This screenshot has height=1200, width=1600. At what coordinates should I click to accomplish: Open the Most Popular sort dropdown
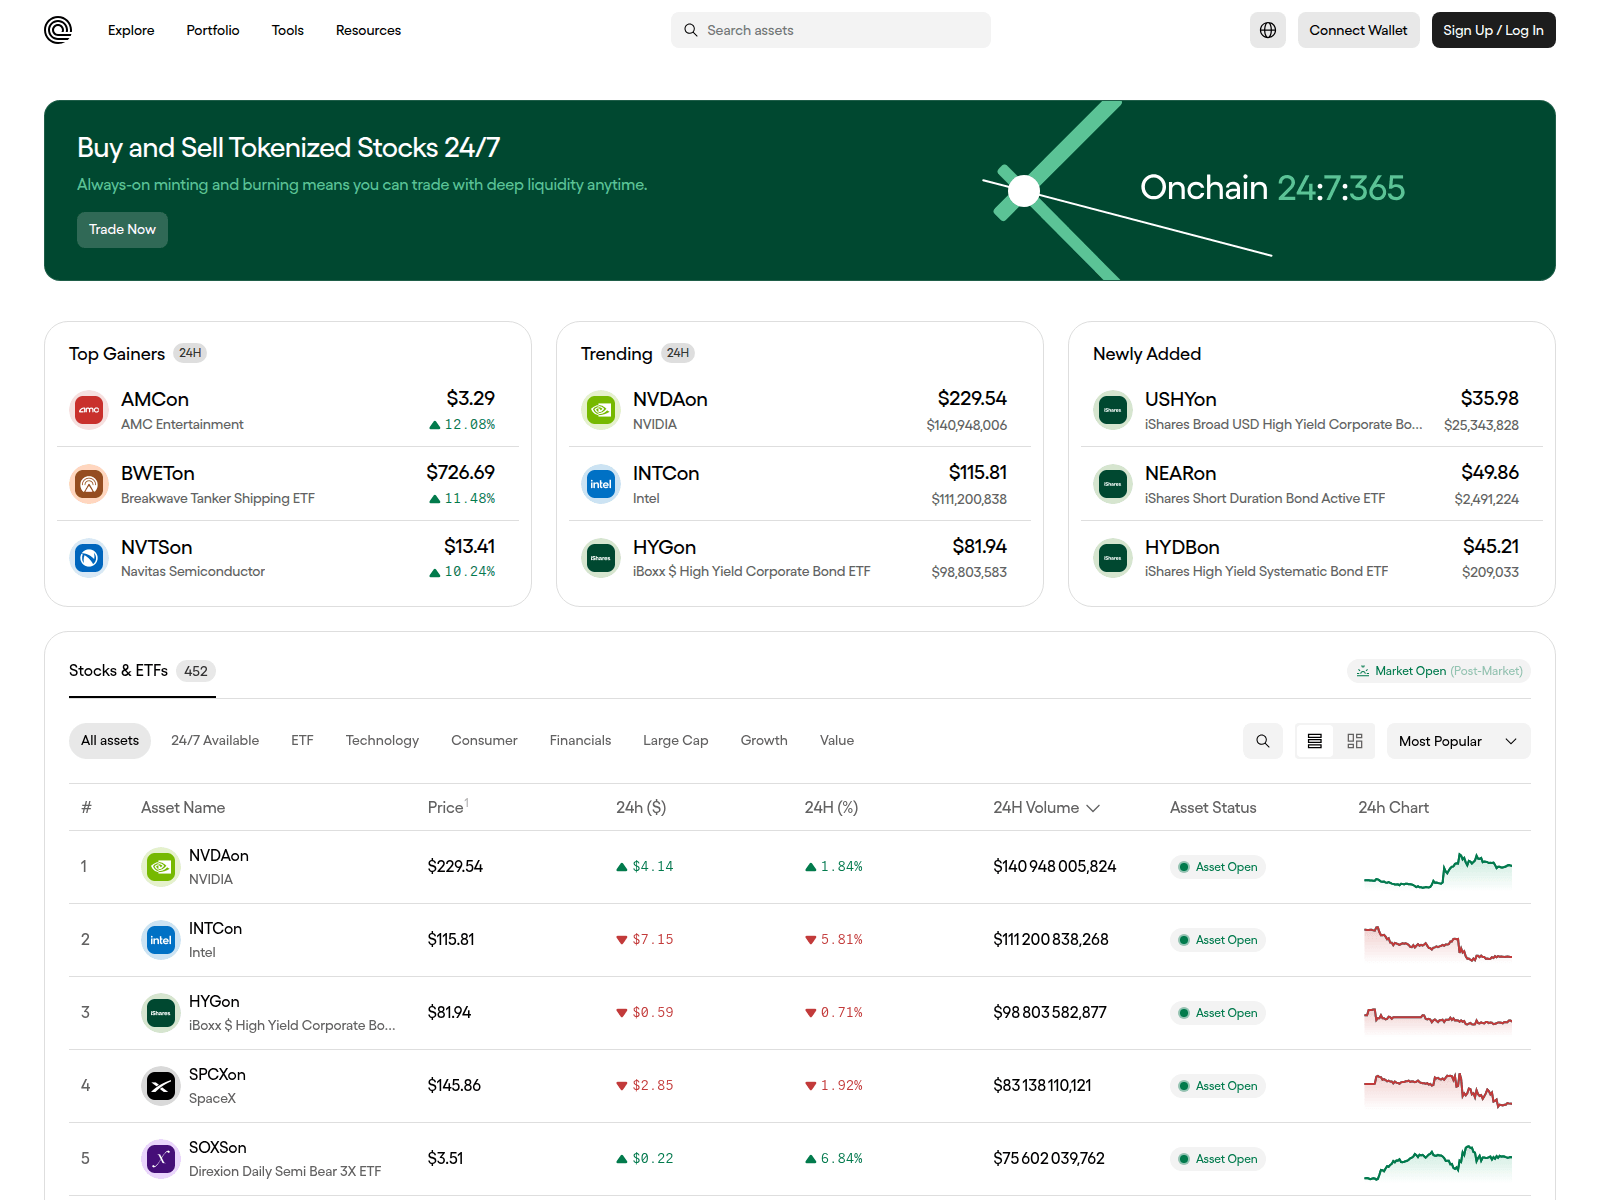1458,741
